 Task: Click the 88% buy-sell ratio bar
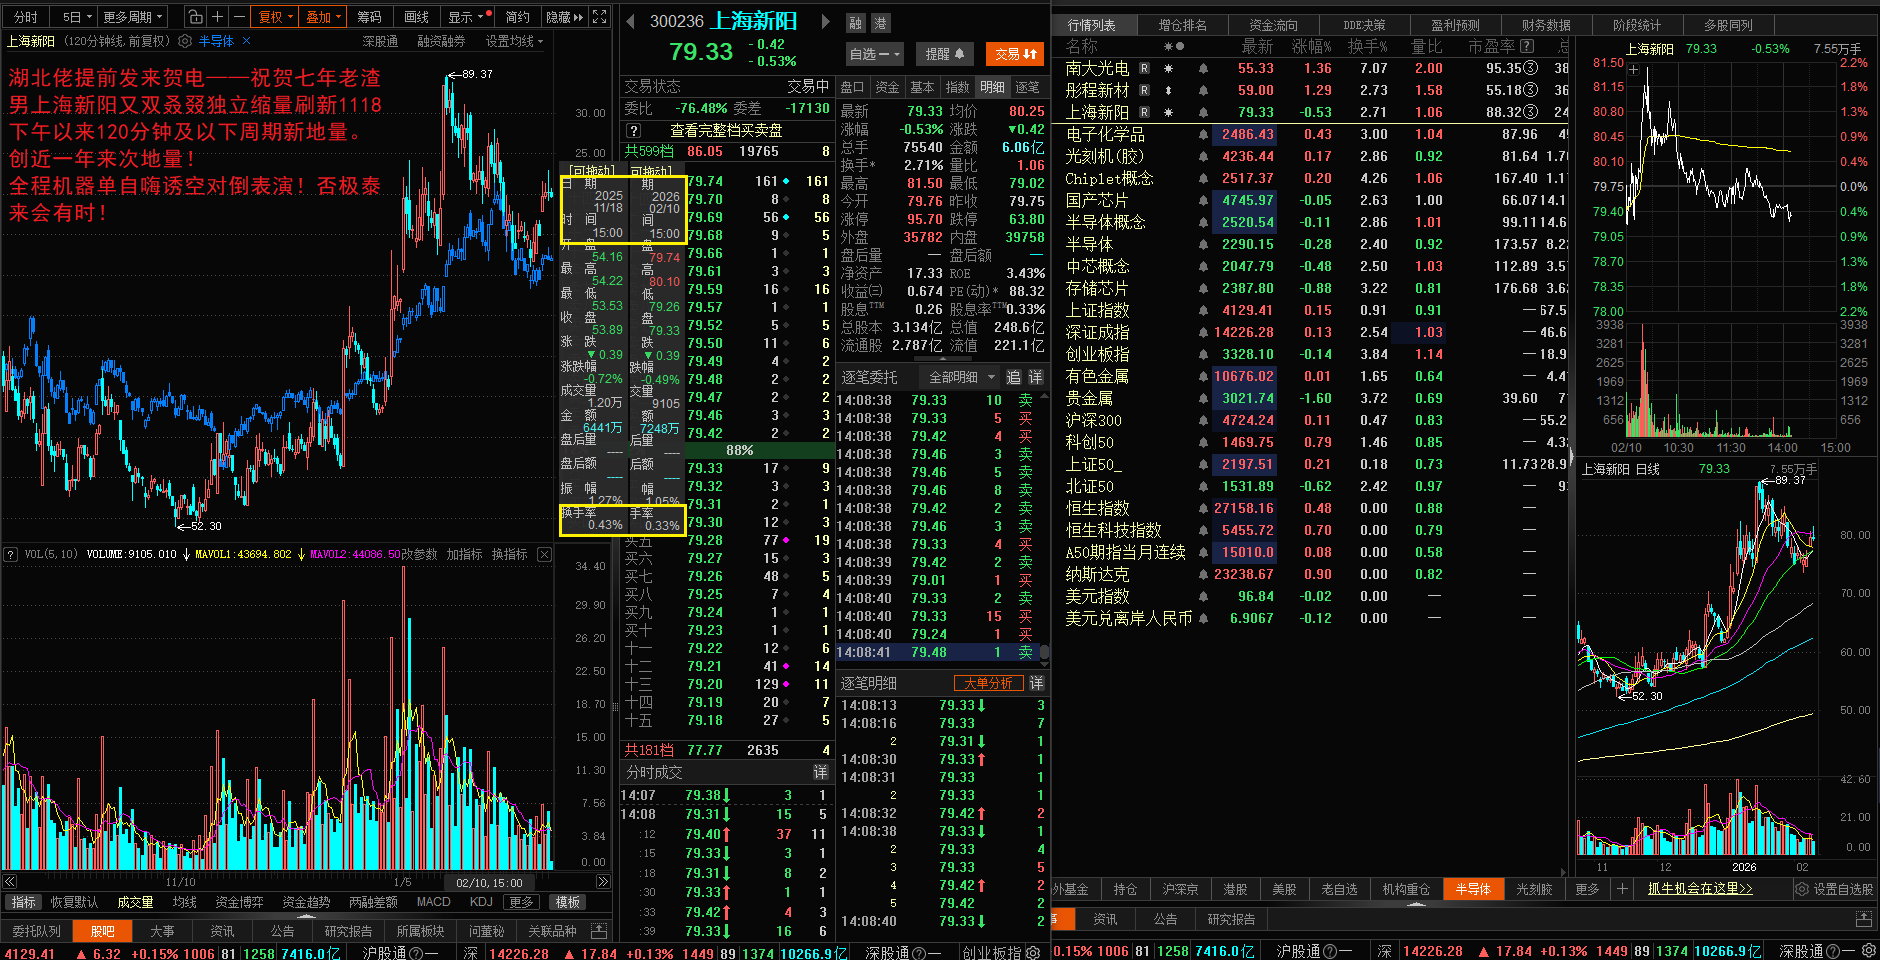(x=740, y=451)
